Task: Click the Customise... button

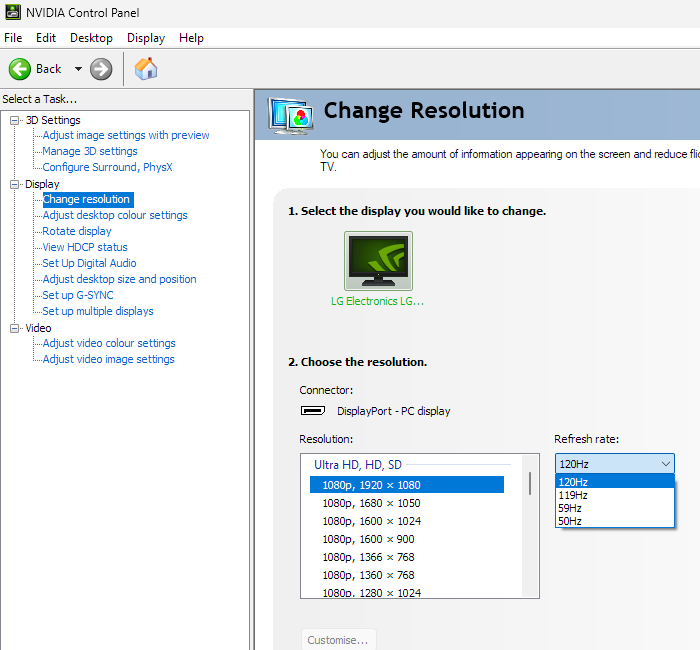Action: pyautogui.click(x=338, y=640)
